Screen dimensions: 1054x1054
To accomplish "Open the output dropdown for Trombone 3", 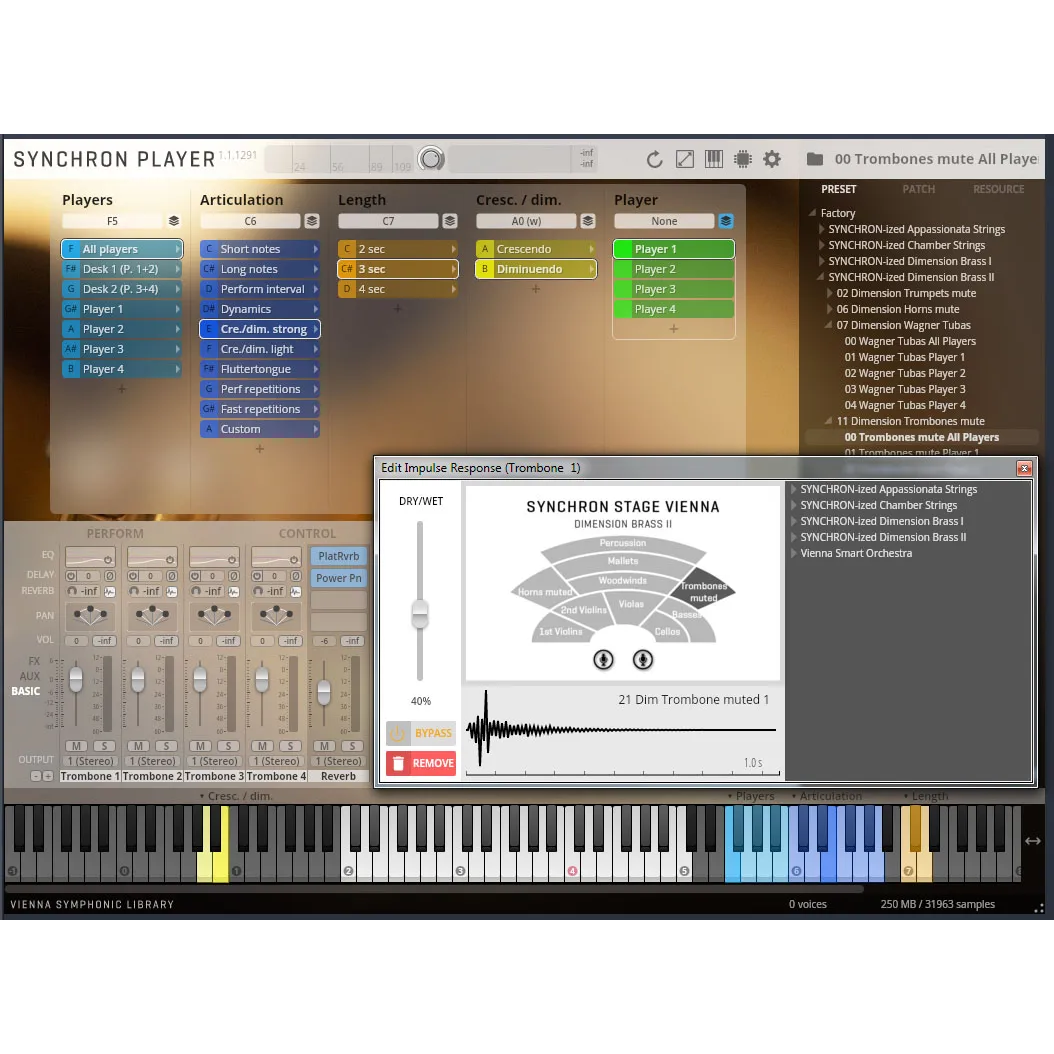I will (214, 760).
